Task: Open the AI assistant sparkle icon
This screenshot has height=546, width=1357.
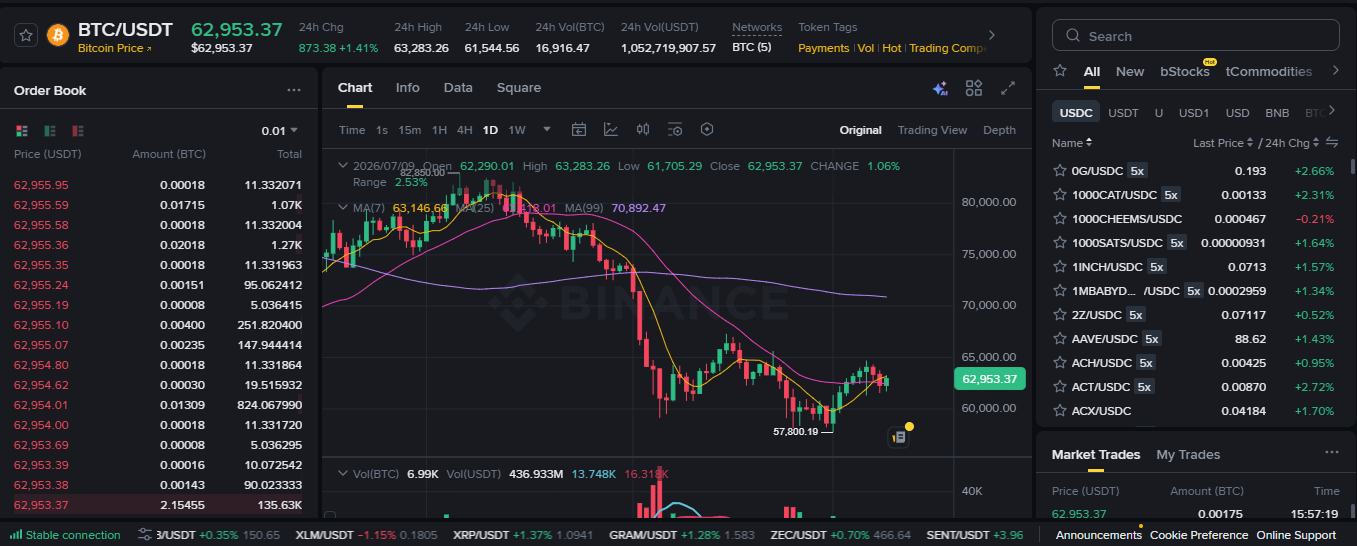Action: [940, 88]
